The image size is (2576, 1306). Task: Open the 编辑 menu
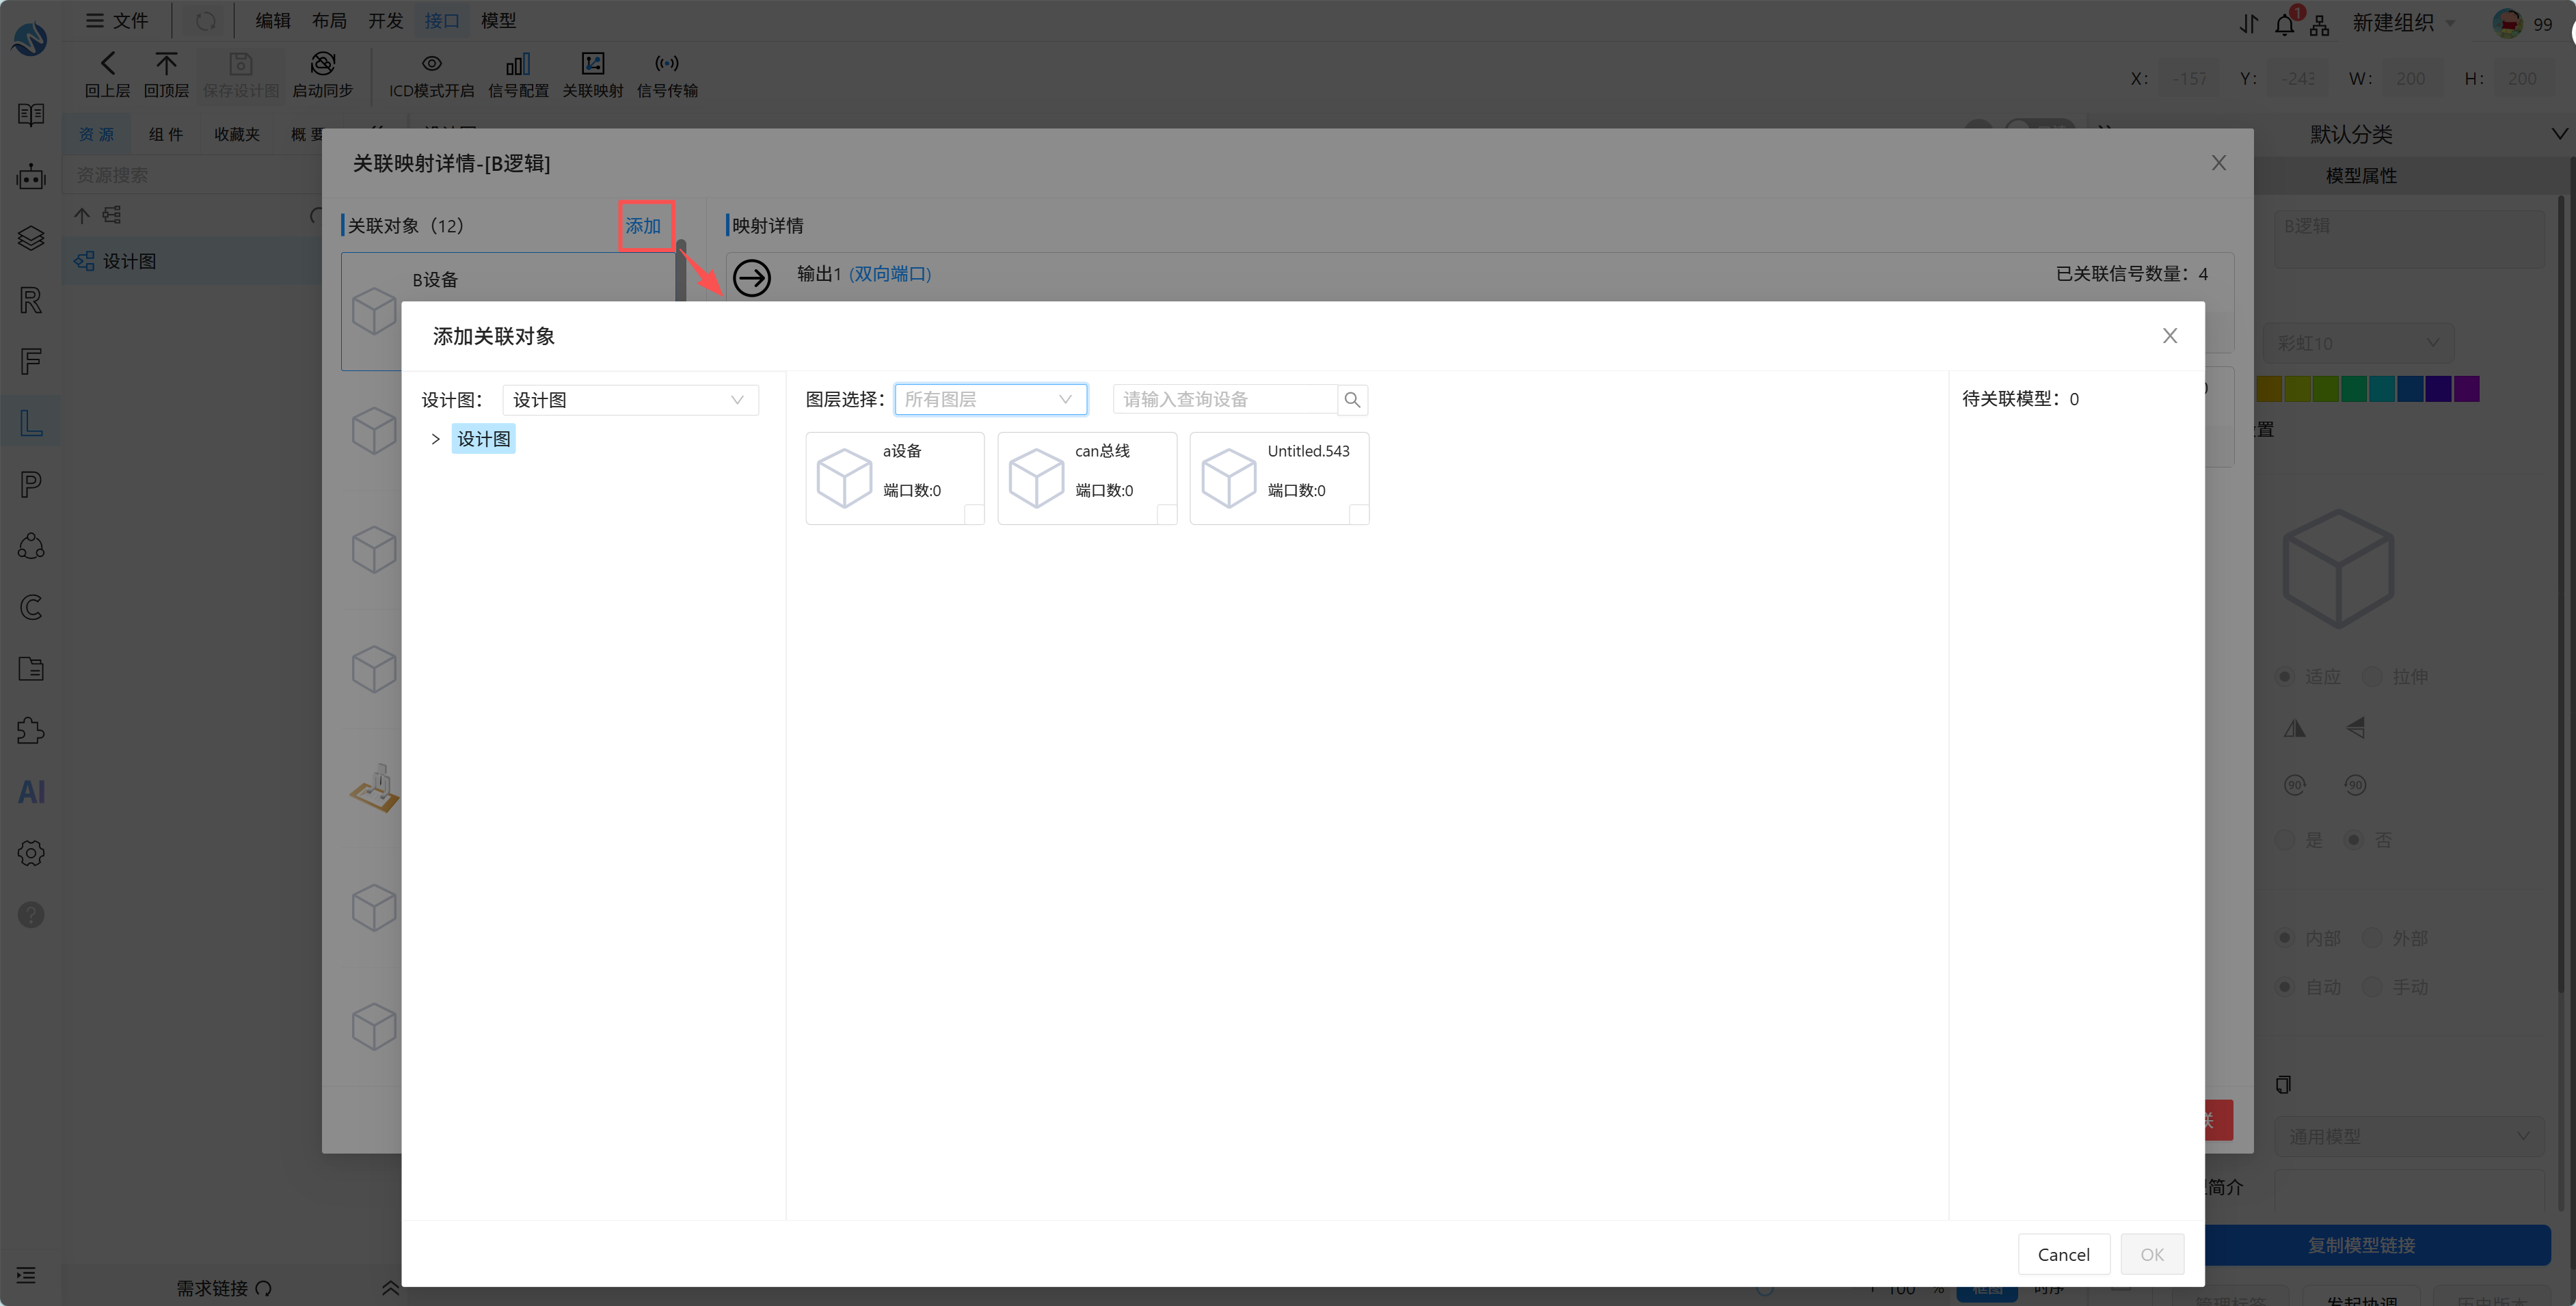pyautogui.click(x=272, y=20)
